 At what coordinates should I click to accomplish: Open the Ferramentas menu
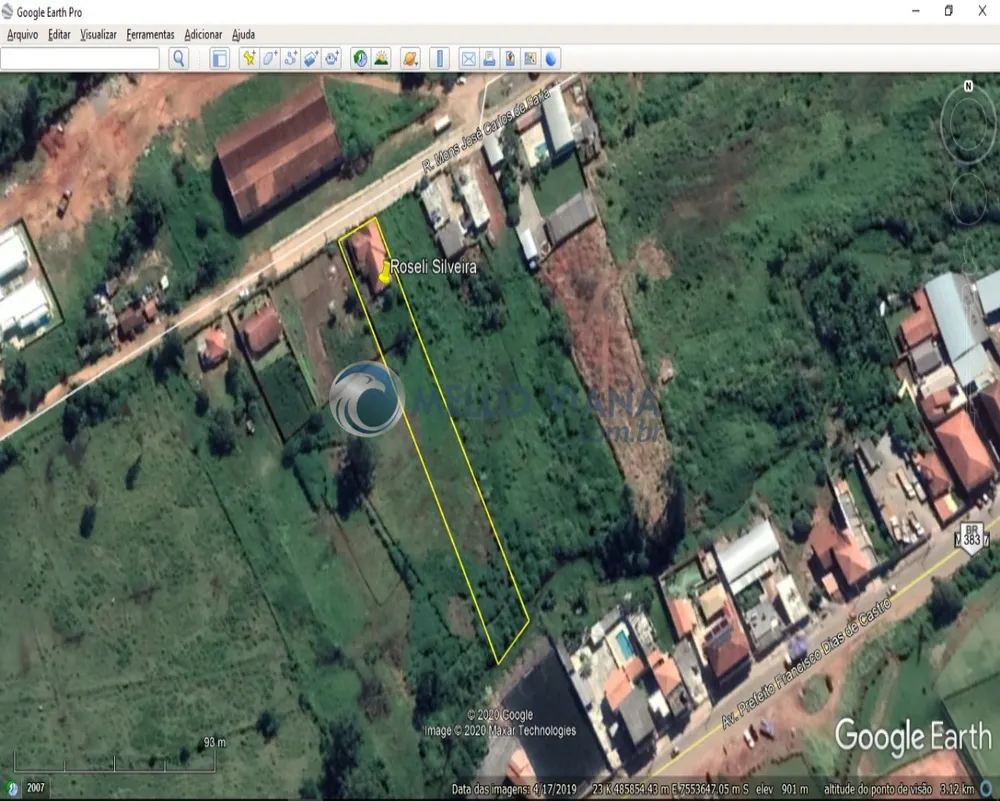[x=150, y=34]
